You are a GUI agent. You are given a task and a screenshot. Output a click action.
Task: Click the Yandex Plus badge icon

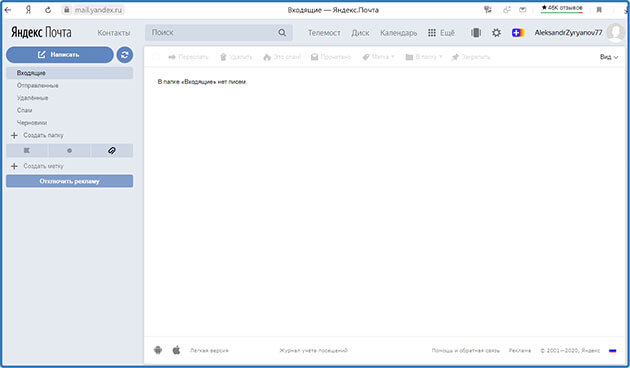coord(518,33)
